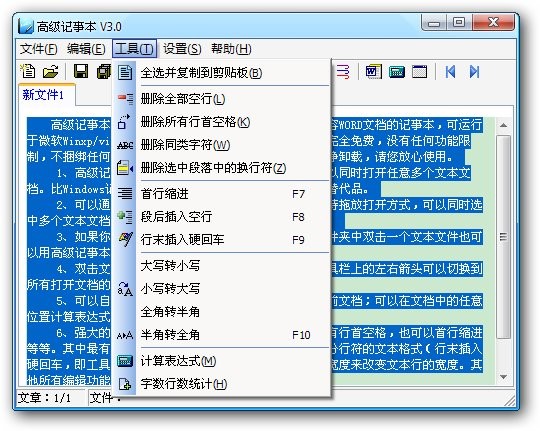This screenshot has width=540, height=431.
Task: Open the 文件(F) menu
Action: tap(38, 49)
